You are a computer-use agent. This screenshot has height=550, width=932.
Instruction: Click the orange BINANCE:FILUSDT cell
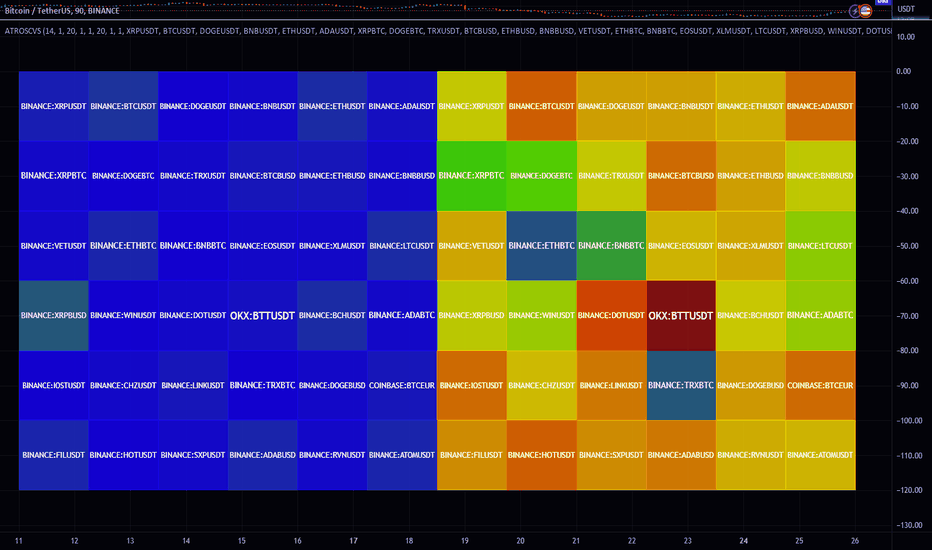(471, 455)
